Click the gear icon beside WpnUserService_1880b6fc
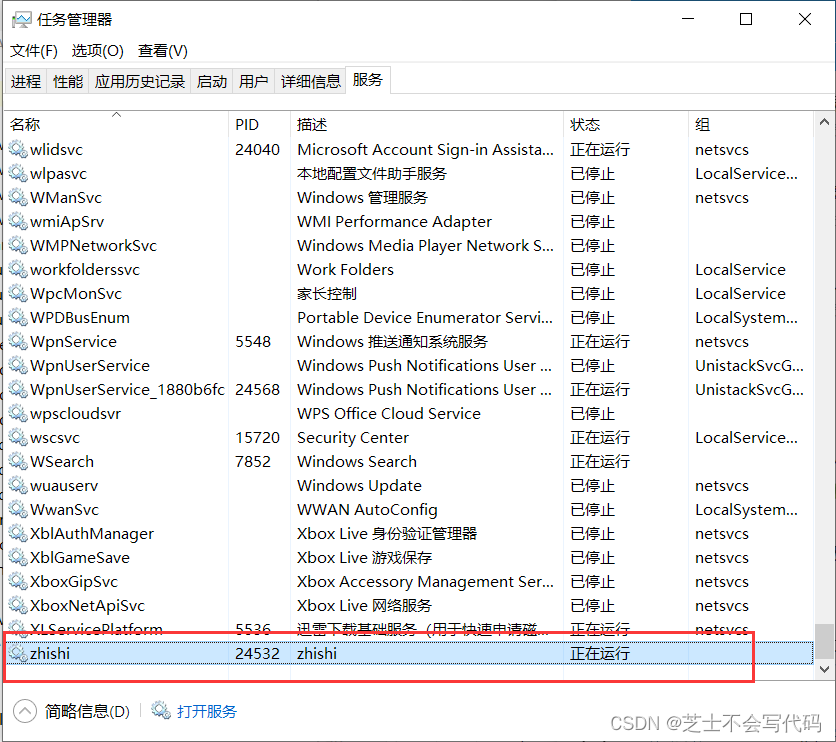The height and width of the screenshot is (742, 836). click(x=18, y=389)
